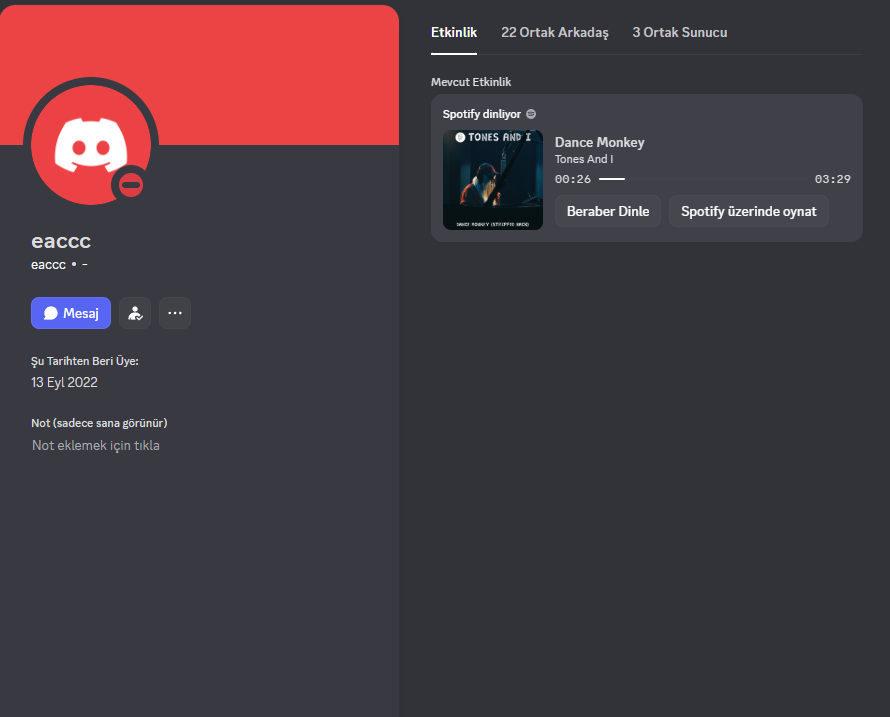Click Spotify üzerinde oynat button
Screen dimensions: 890x717
pyautogui.click(x=749, y=211)
